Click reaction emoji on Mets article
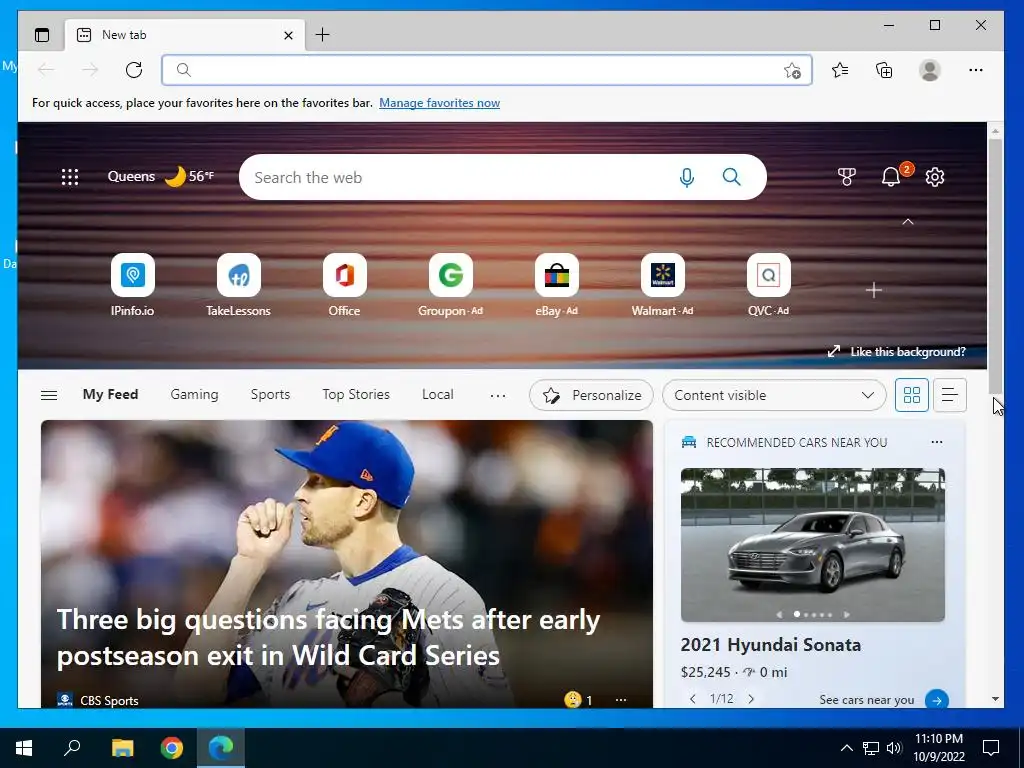The image size is (1024, 768). coord(573,700)
